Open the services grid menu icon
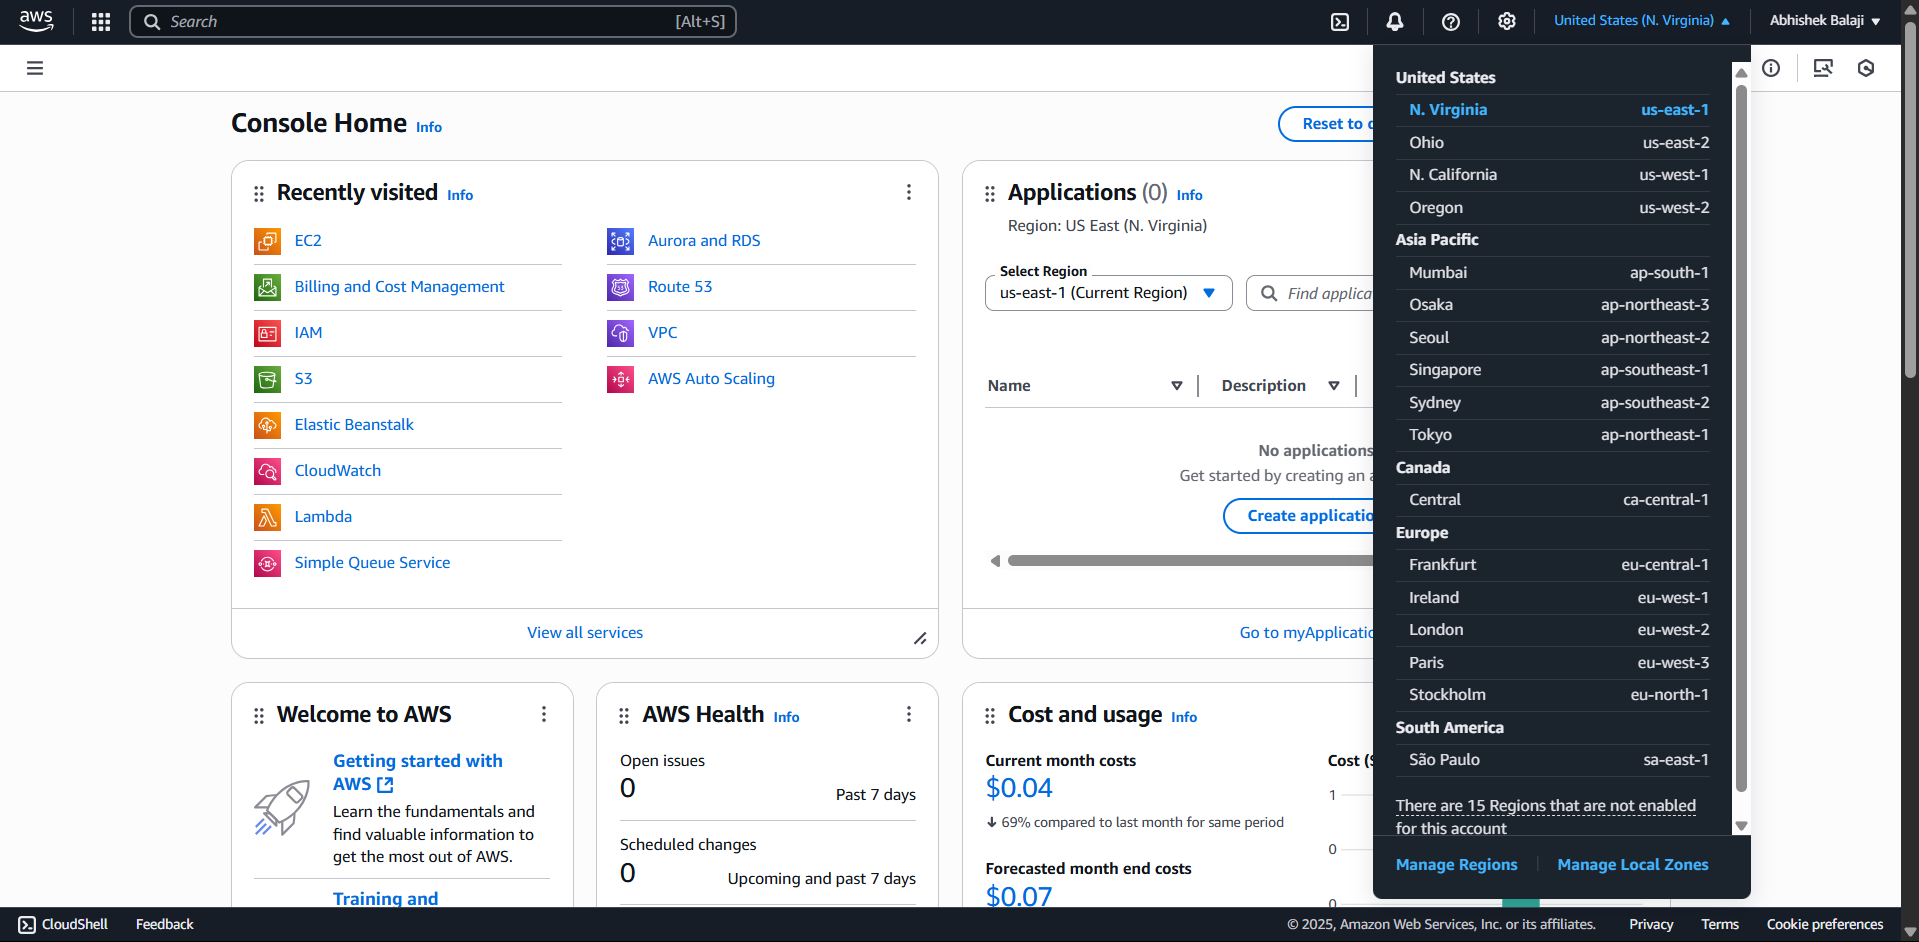1919x942 pixels. tap(101, 22)
